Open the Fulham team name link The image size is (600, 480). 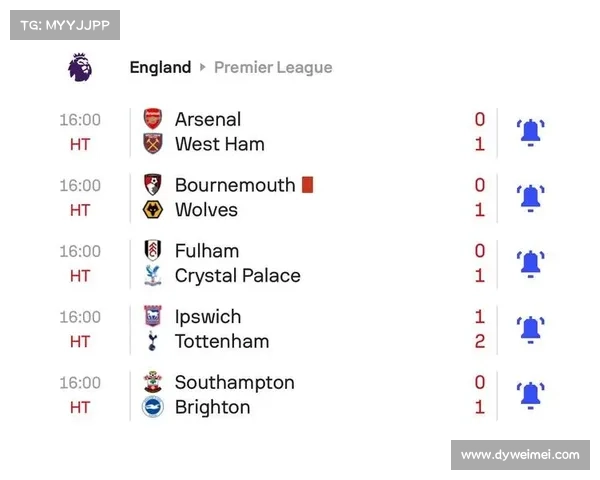click(x=207, y=251)
